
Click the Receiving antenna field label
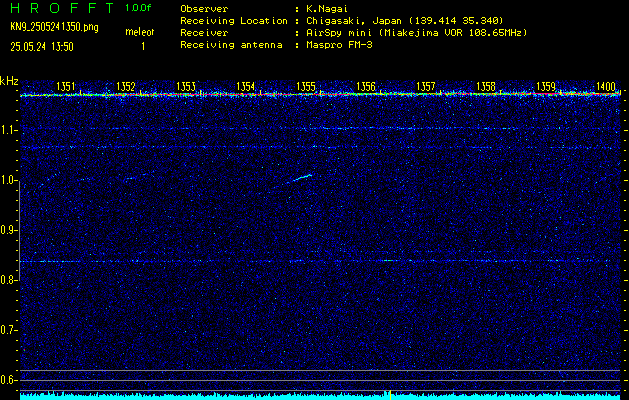(231, 45)
